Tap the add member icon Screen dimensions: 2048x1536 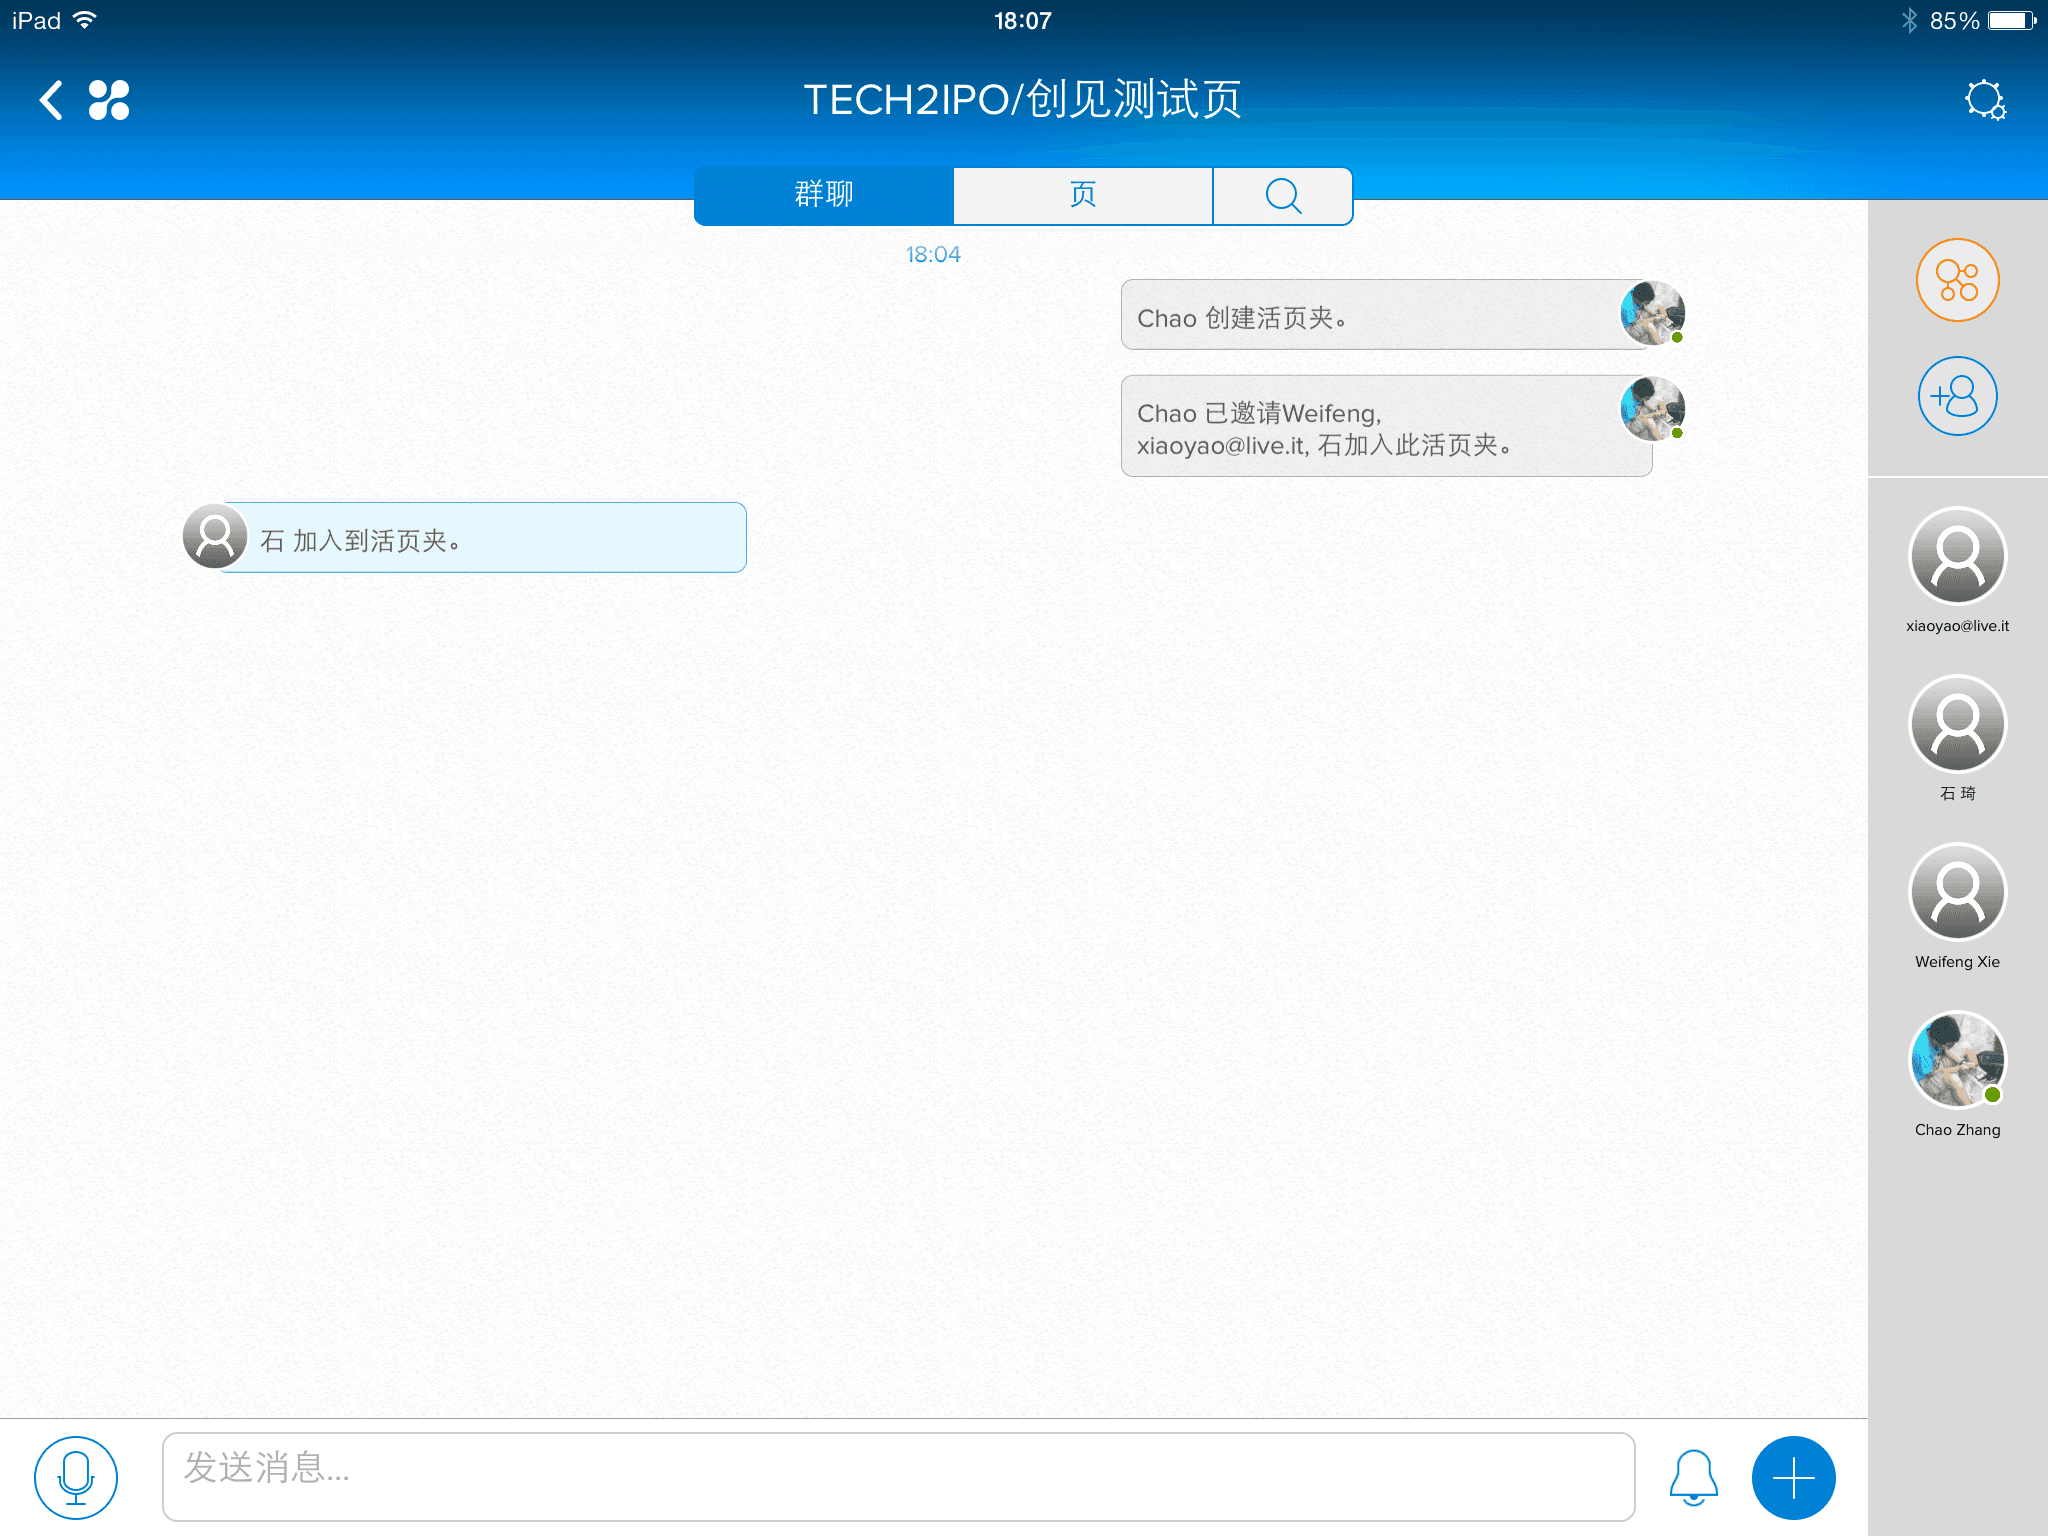pyautogui.click(x=1957, y=396)
